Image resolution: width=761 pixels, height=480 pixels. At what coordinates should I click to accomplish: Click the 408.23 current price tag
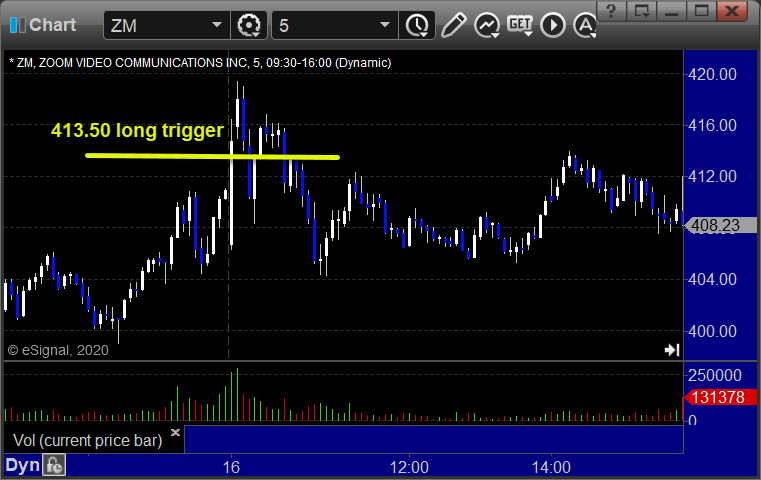point(720,225)
